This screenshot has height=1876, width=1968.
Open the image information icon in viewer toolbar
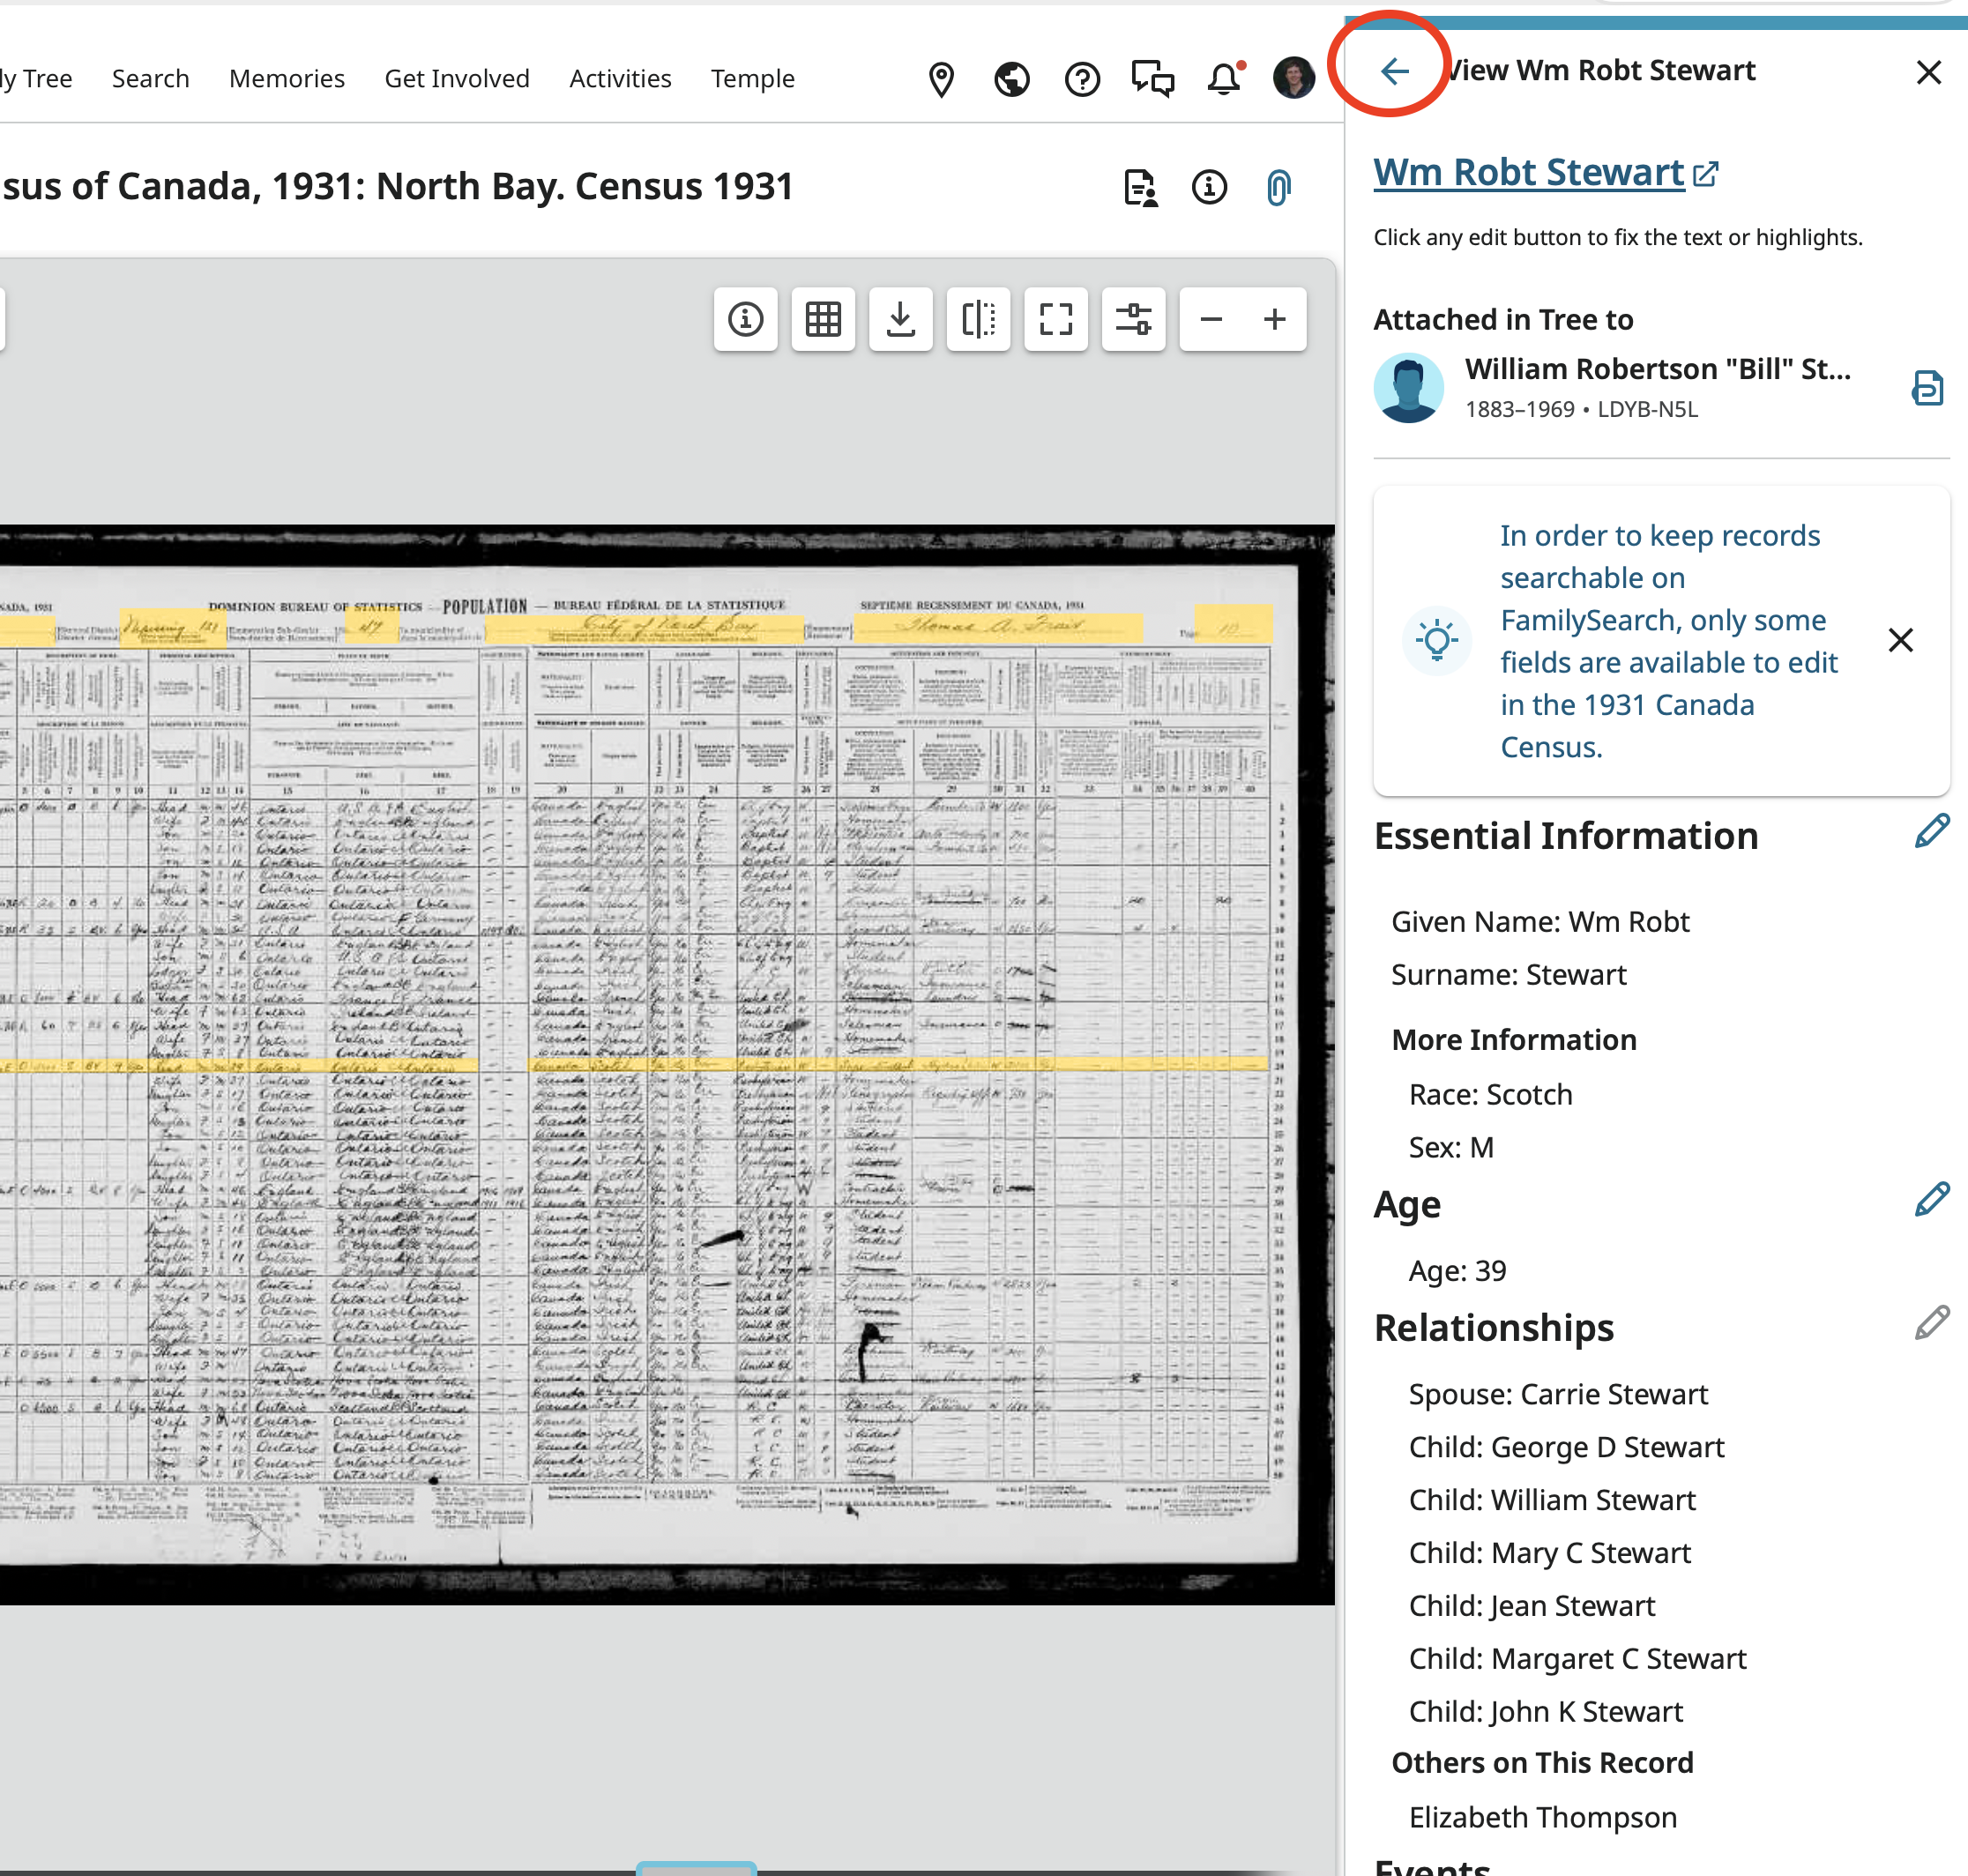[745, 320]
